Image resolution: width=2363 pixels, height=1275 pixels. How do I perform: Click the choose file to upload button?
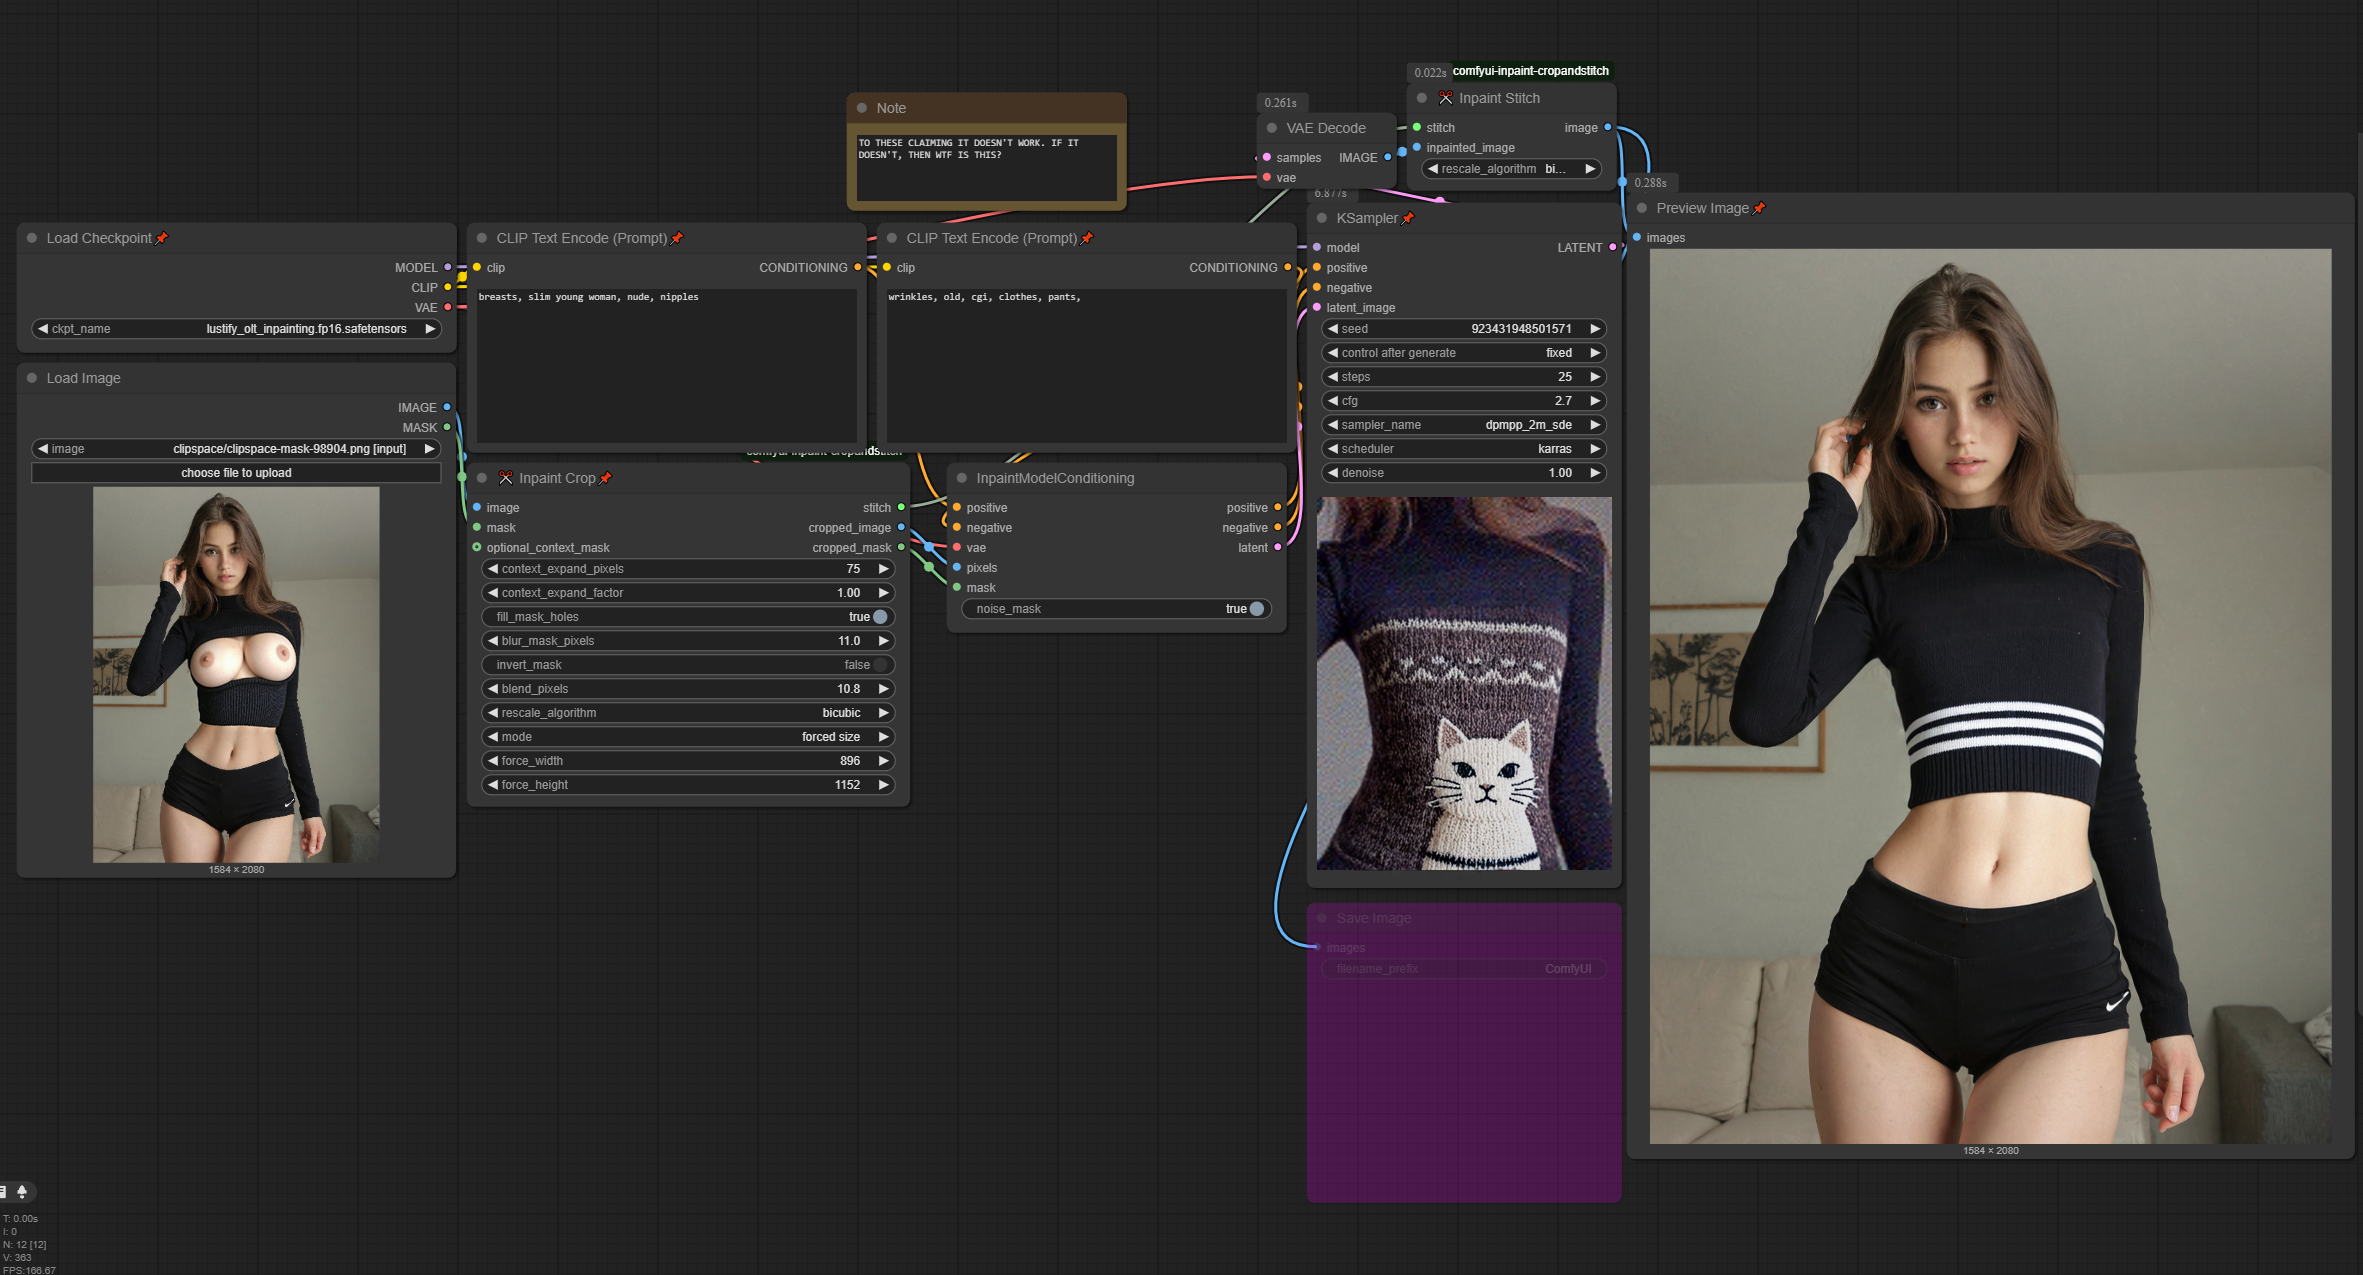pos(236,473)
